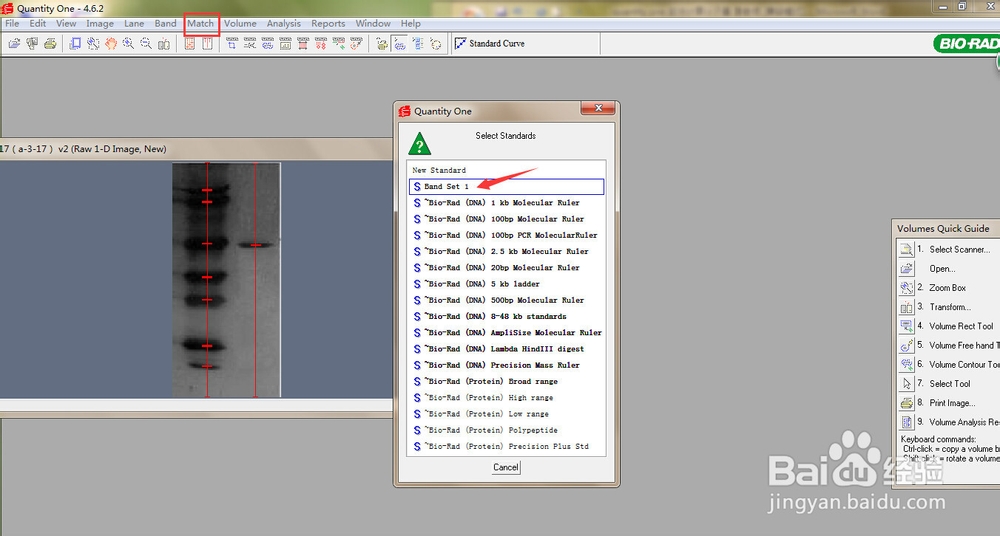This screenshot has height=536, width=1000.
Task: Open the View menu
Action: click(66, 24)
